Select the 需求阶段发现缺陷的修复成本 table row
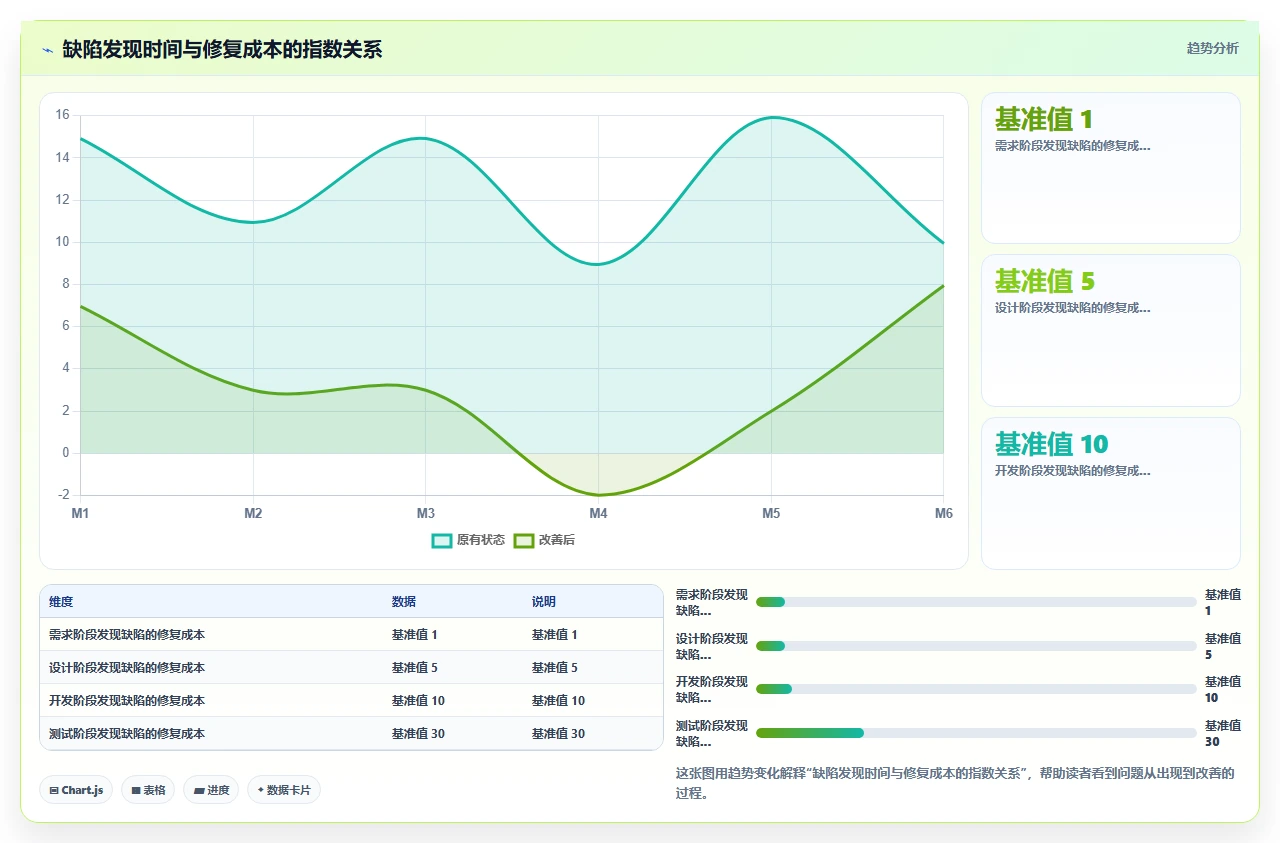This screenshot has height=843, width=1280. coord(351,635)
